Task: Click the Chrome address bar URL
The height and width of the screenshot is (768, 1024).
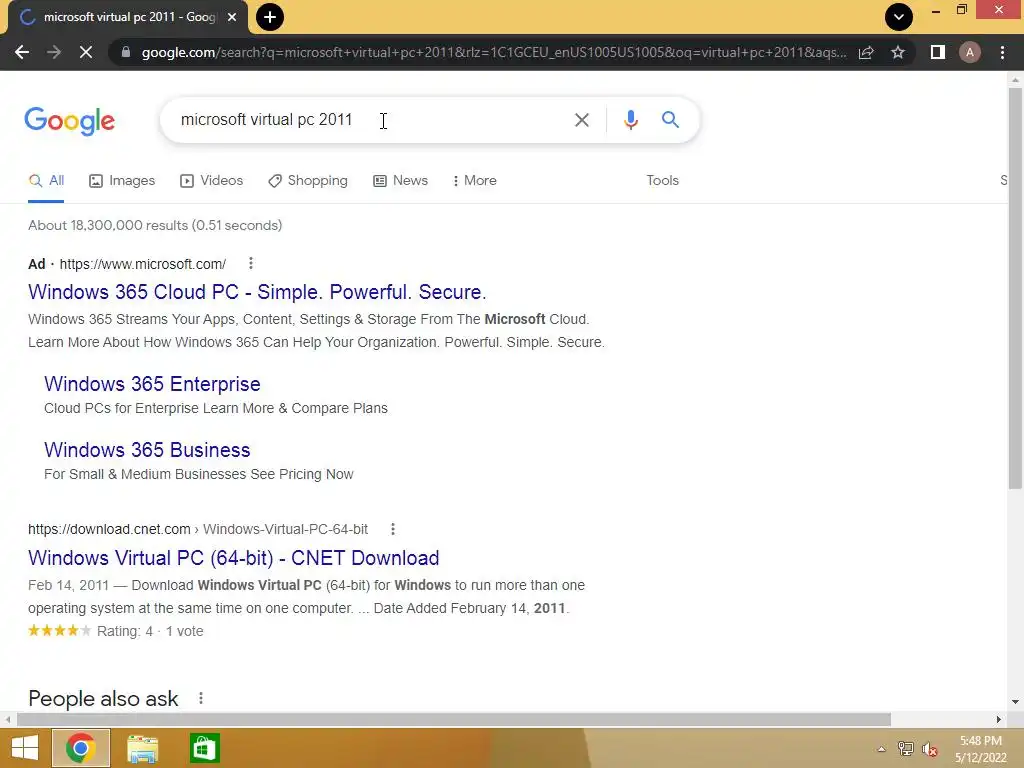Action: [494, 52]
